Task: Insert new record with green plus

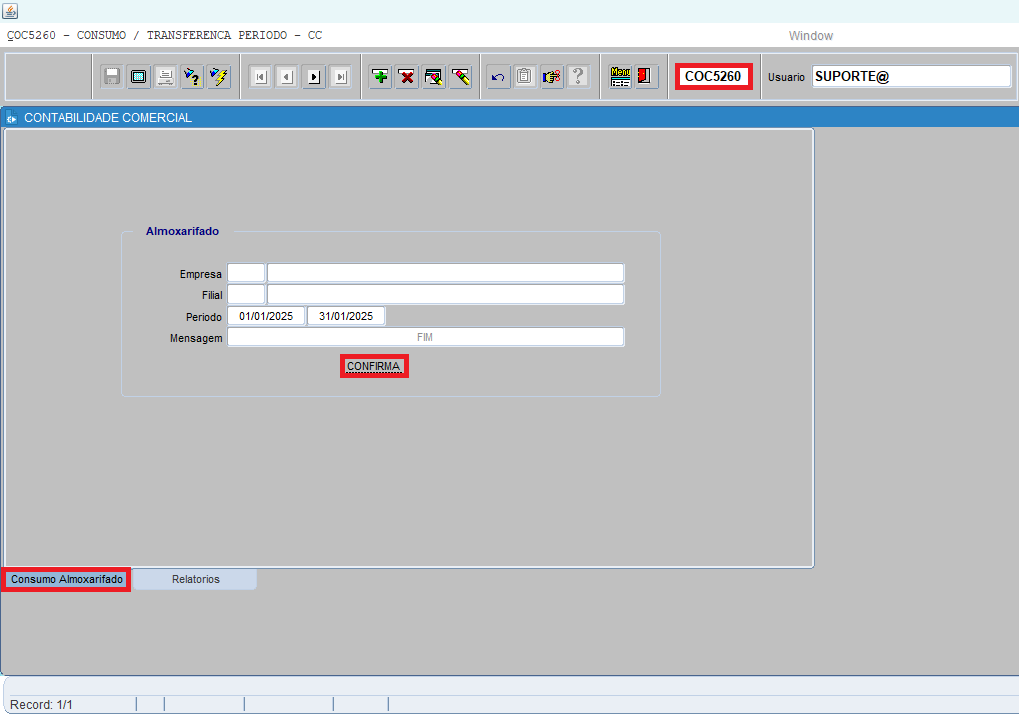Action: pyautogui.click(x=380, y=77)
